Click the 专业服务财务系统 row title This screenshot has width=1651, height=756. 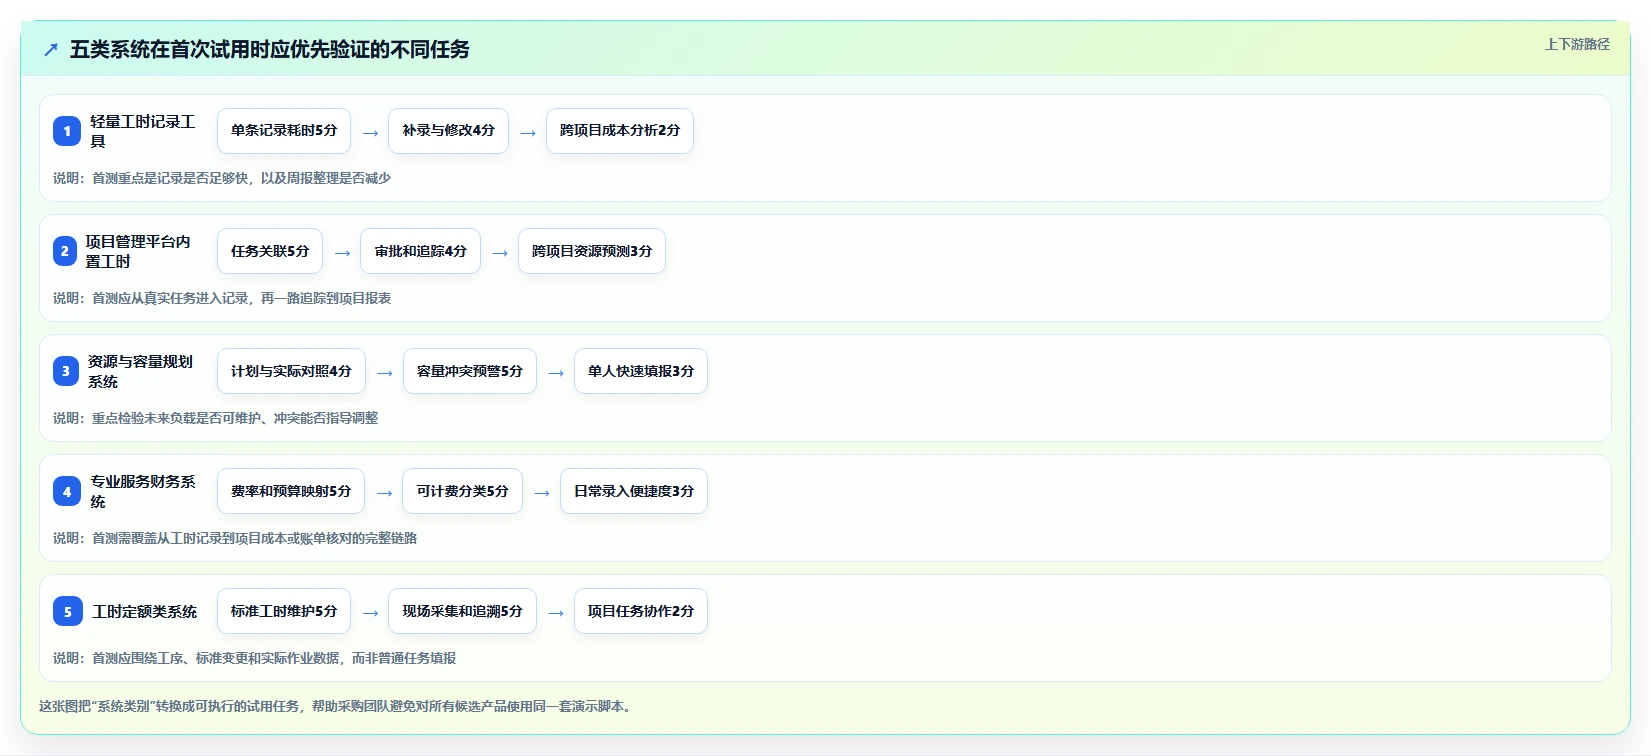pyautogui.click(x=143, y=491)
